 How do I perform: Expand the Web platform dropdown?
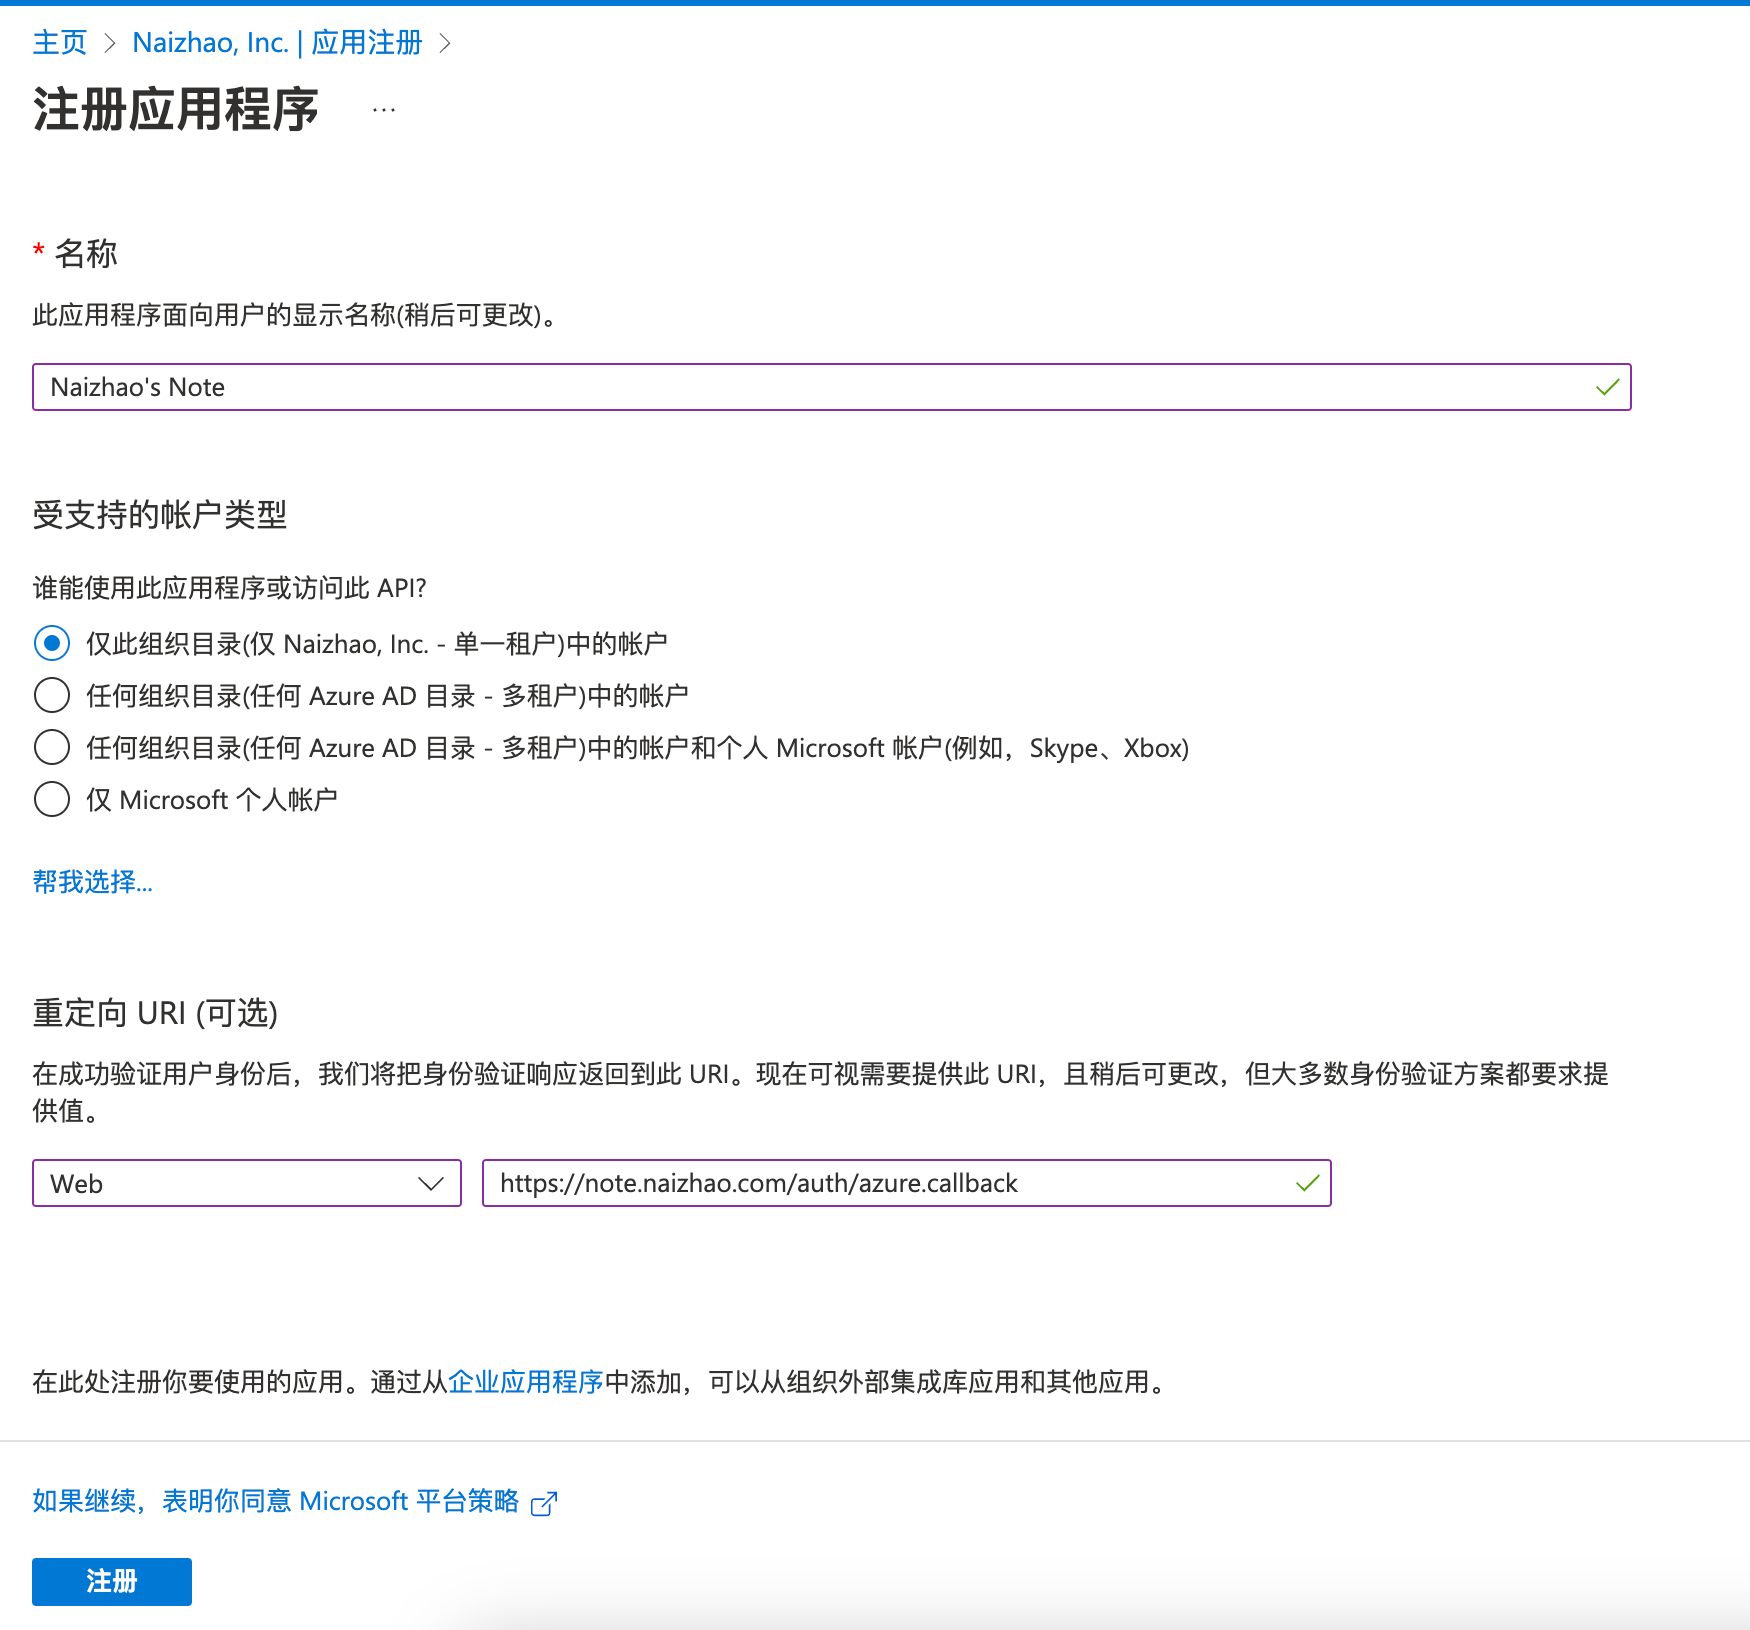tap(246, 1183)
